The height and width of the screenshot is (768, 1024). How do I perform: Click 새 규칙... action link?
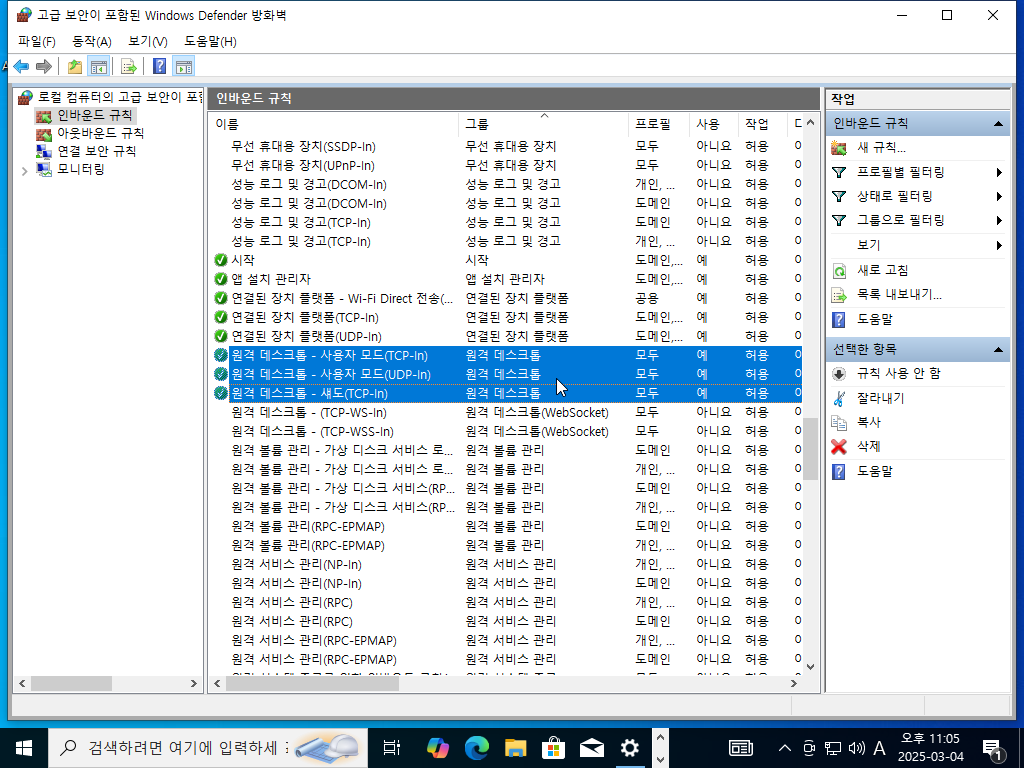pyautogui.click(x=881, y=148)
